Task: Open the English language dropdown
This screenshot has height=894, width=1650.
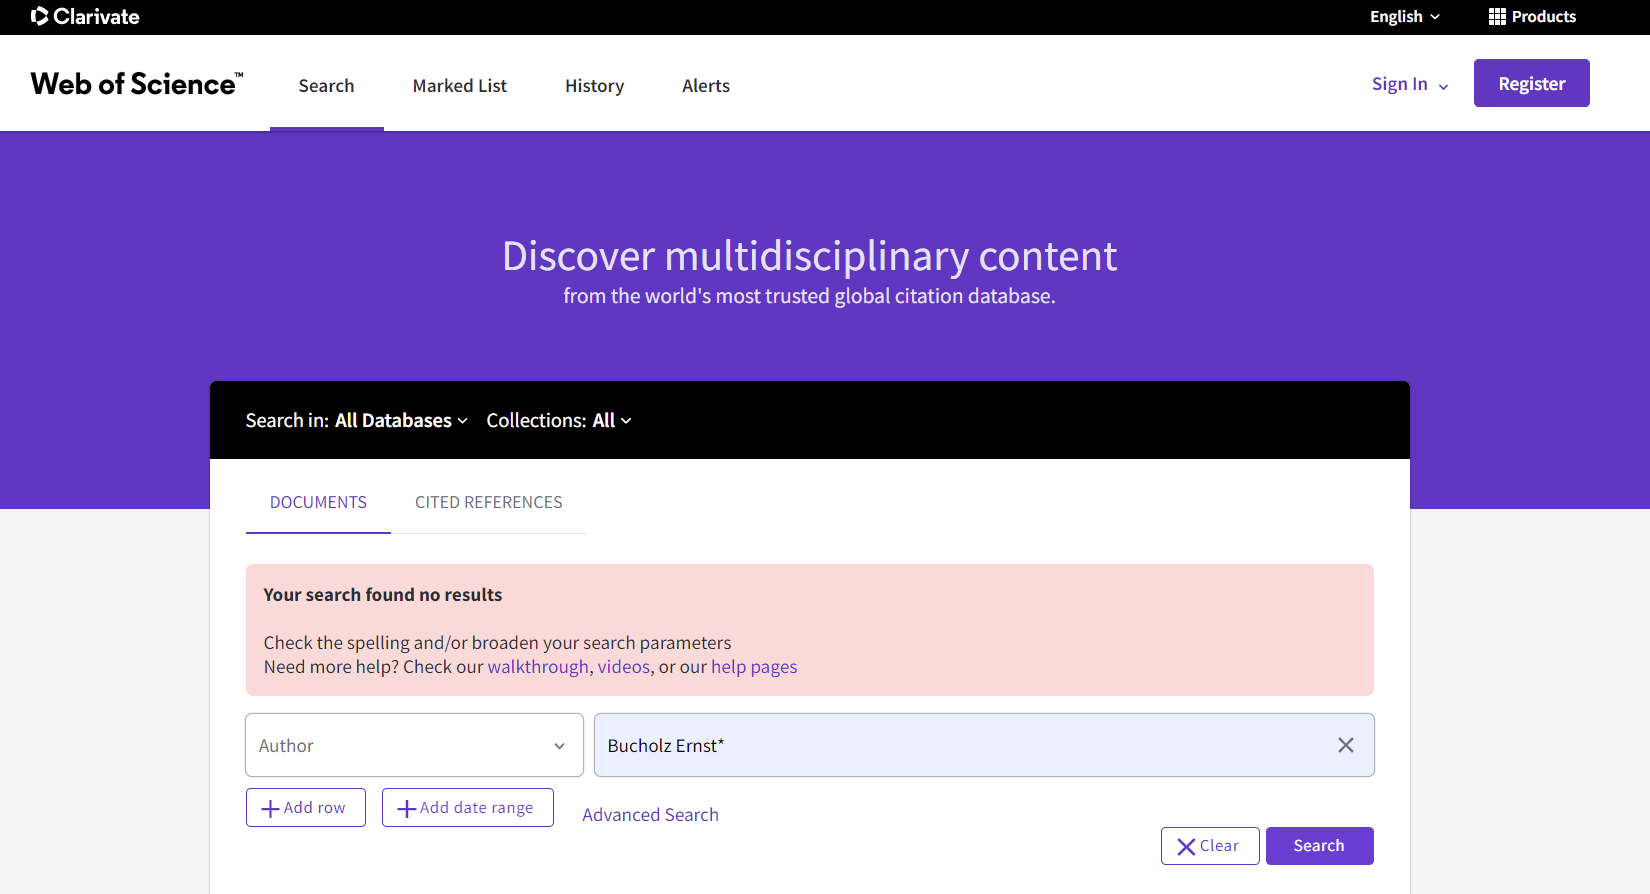Action: click(x=1404, y=16)
